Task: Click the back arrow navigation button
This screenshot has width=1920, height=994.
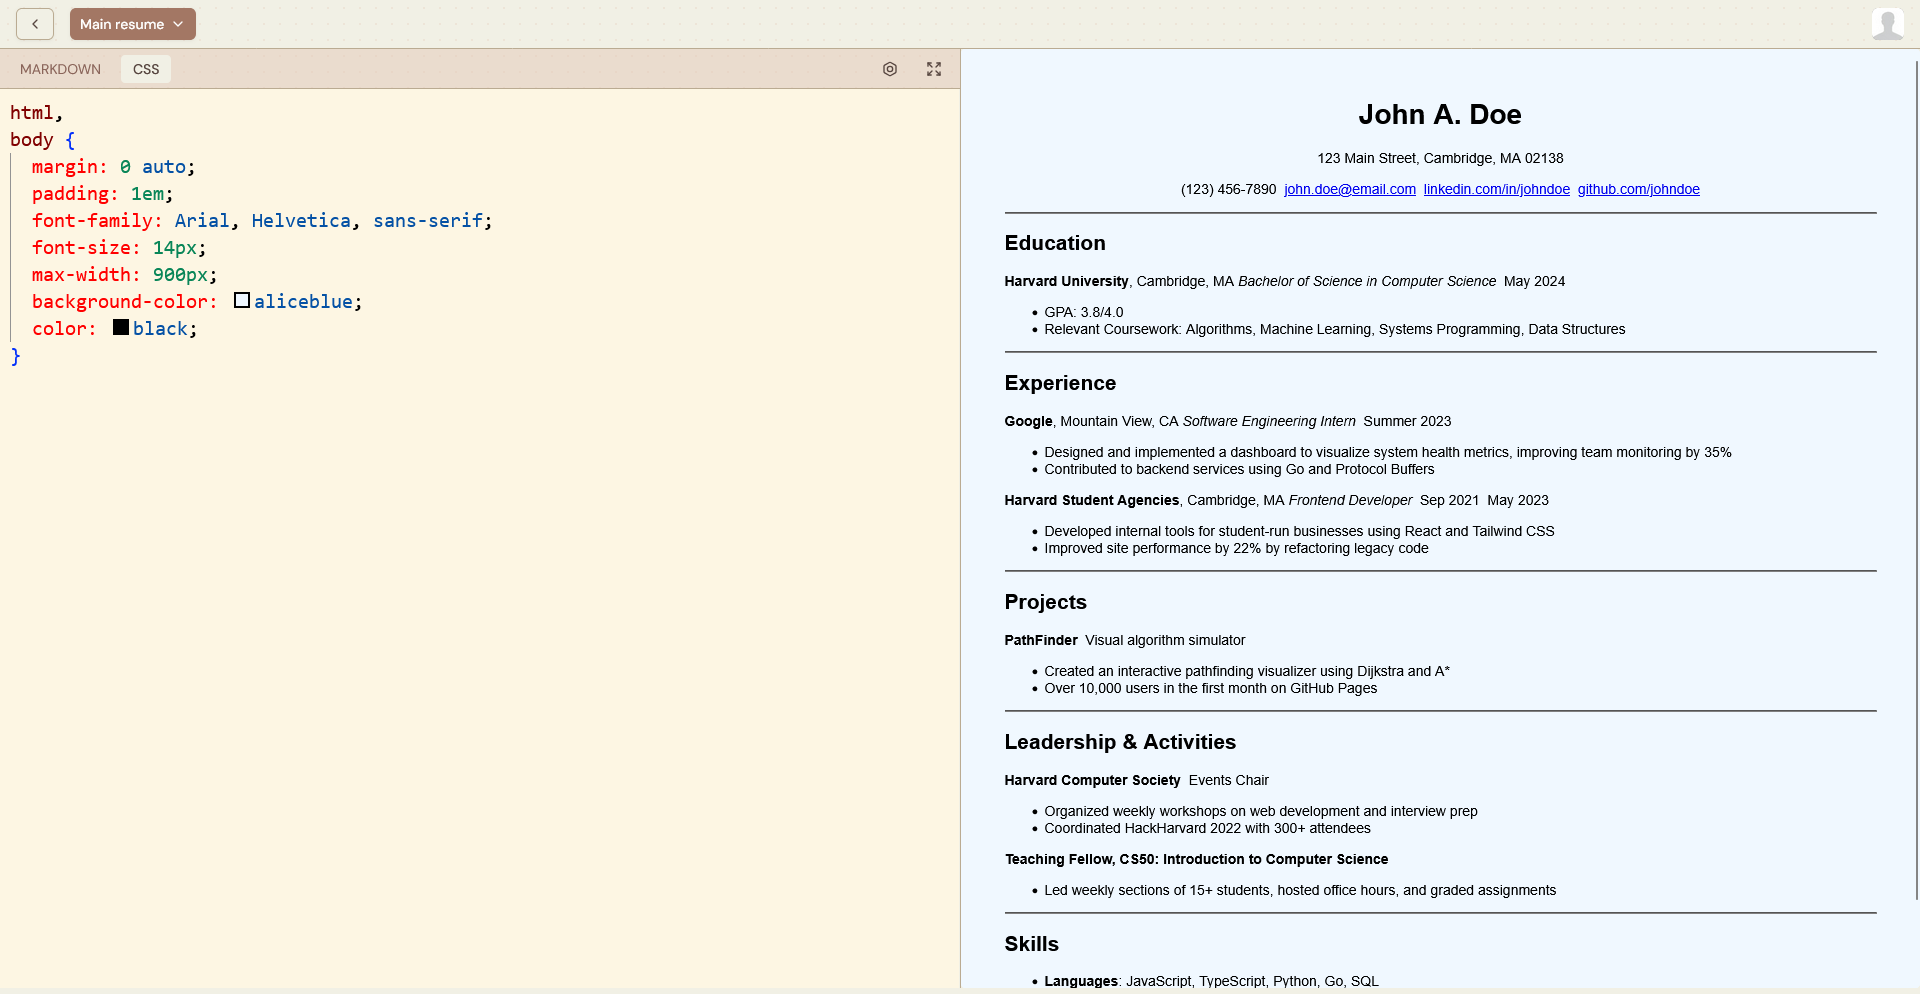Action: coord(35,23)
